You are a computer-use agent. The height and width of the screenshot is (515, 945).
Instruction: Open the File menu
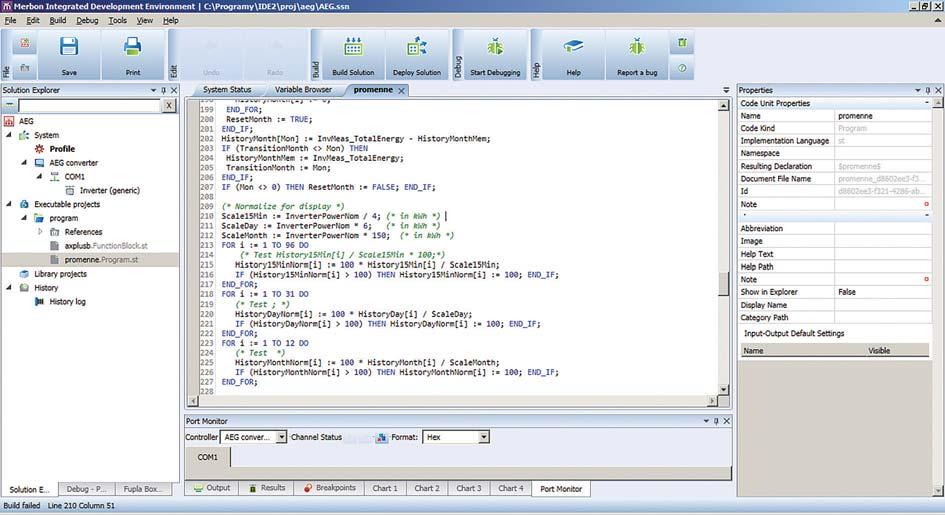[x=10, y=20]
